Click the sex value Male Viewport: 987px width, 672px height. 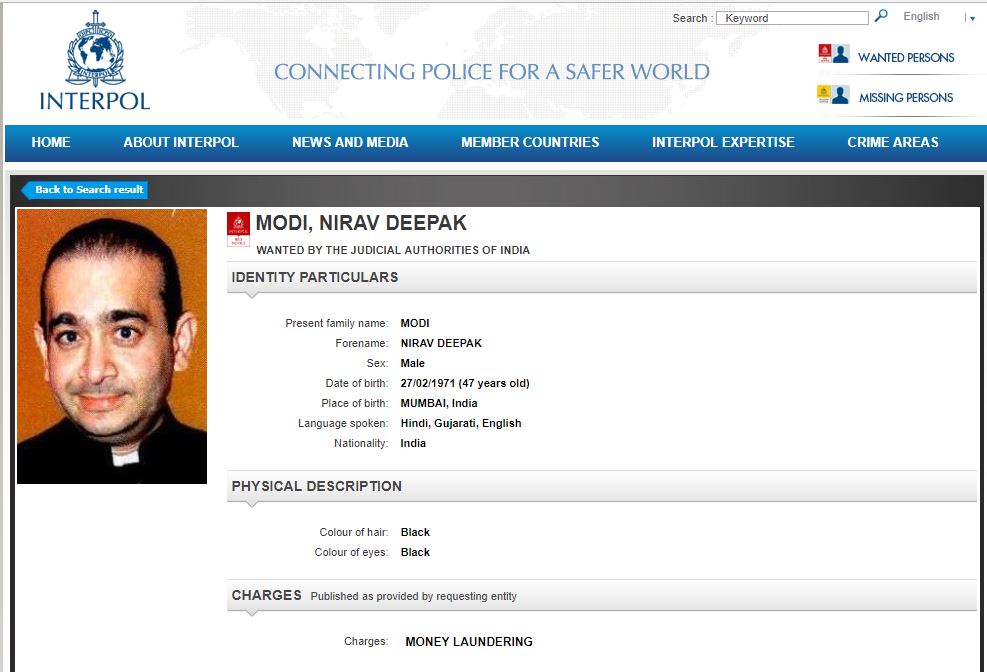point(413,364)
